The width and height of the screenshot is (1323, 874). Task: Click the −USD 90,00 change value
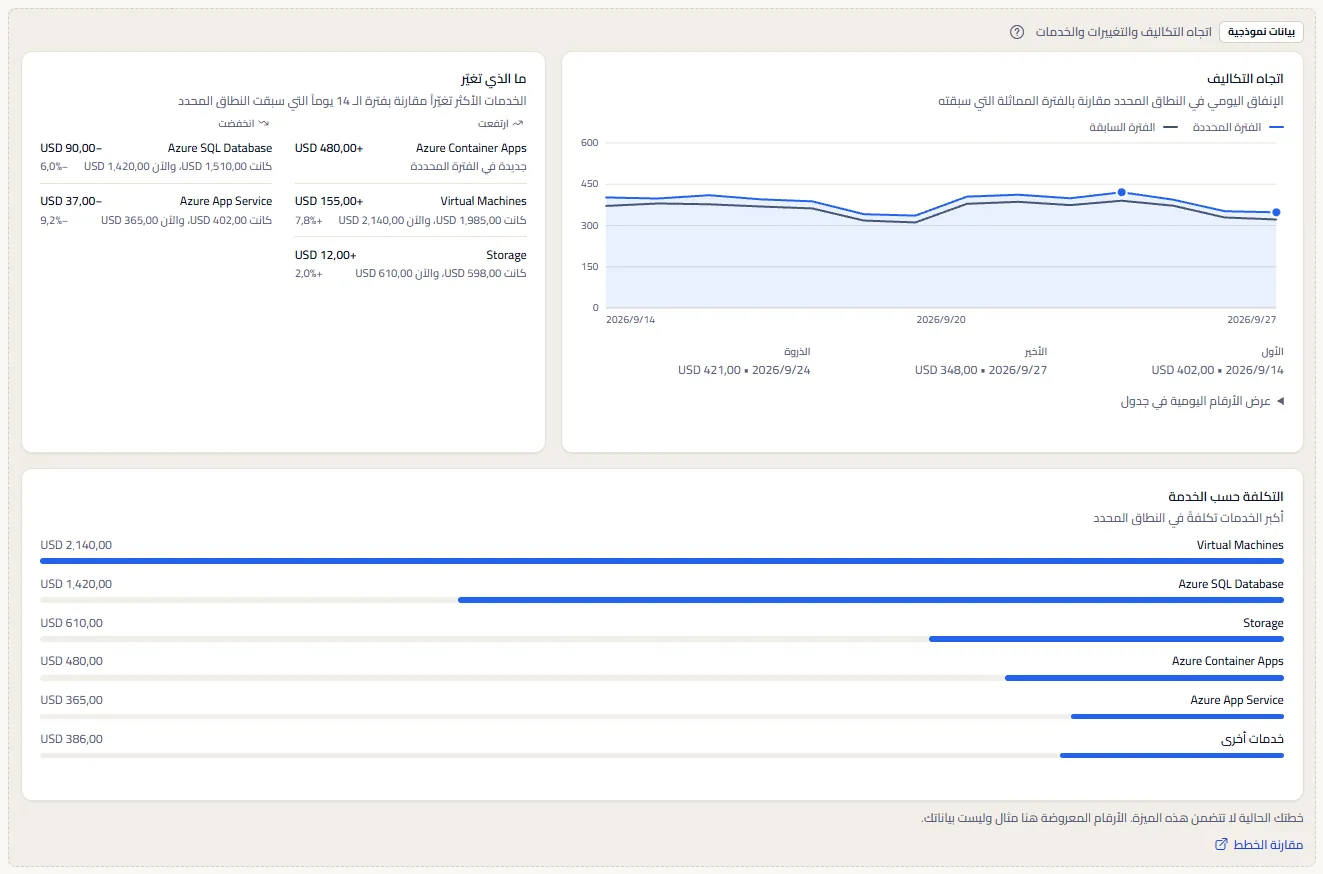click(x=71, y=148)
